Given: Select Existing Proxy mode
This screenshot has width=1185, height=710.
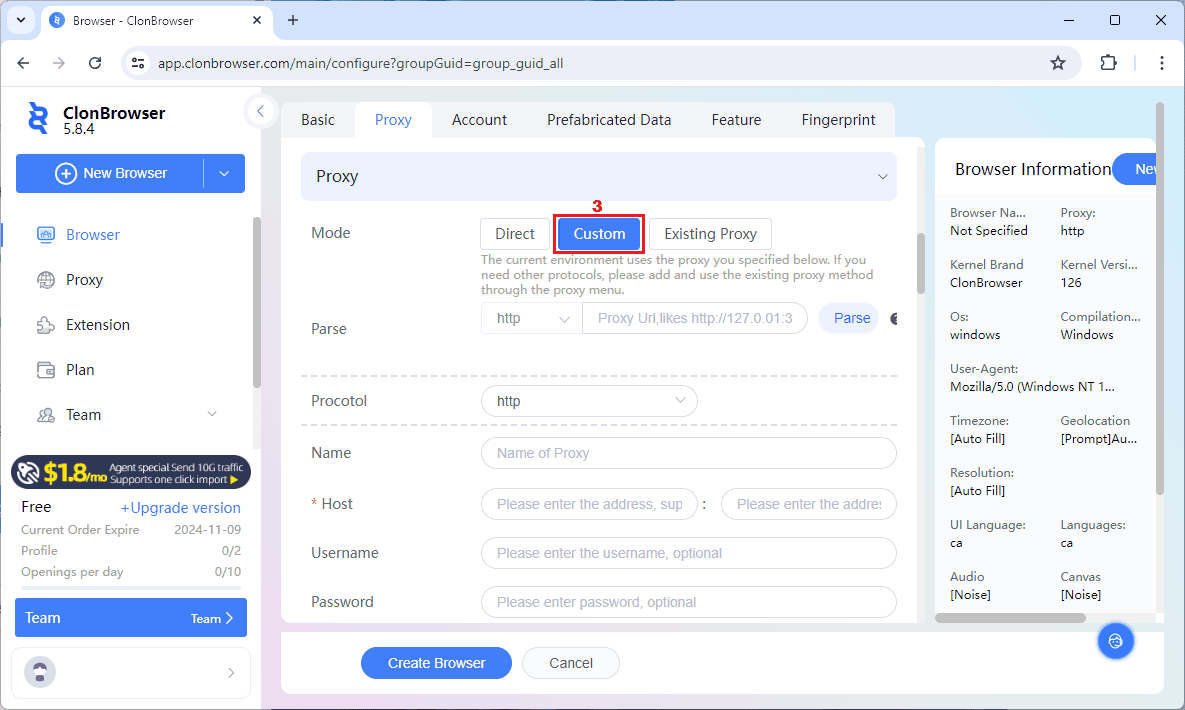Looking at the screenshot, I should 710,234.
